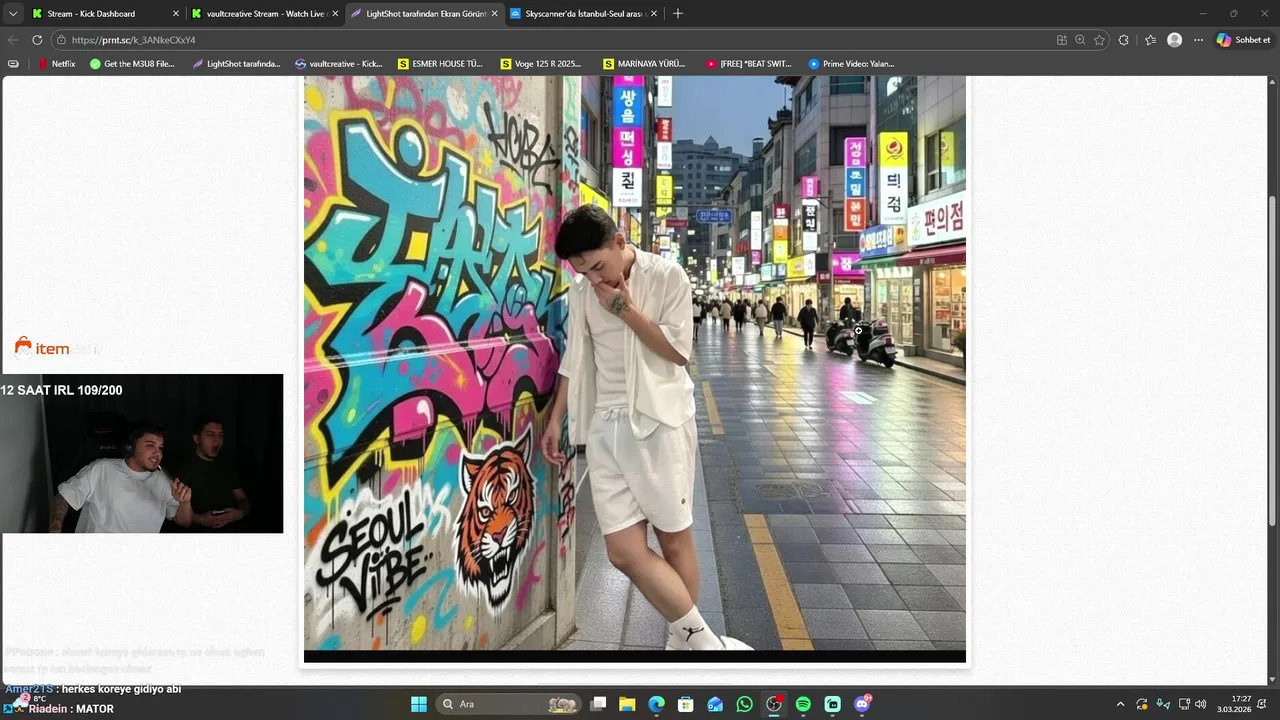
Task: Open the Netflix bookmark
Action: point(56,64)
